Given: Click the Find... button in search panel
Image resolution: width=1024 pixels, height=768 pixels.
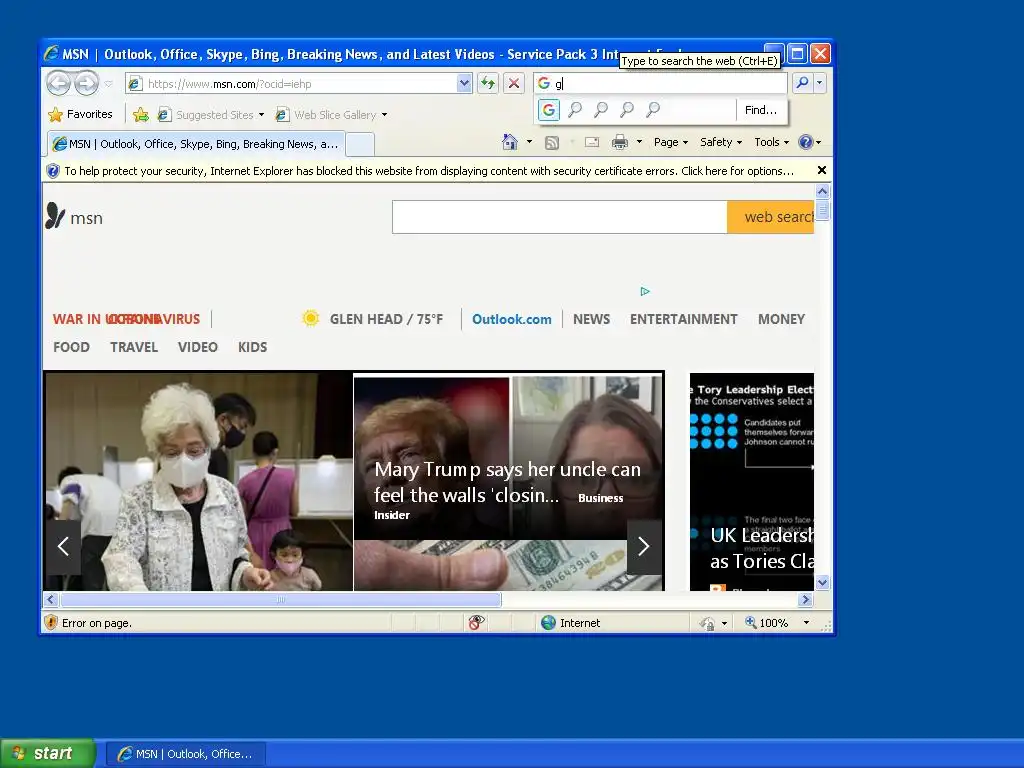Looking at the screenshot, I should 761,110.
